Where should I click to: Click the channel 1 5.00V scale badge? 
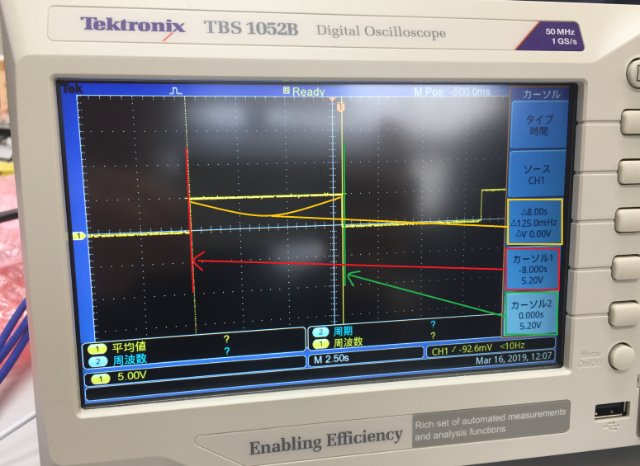click(x=100, y=379)
